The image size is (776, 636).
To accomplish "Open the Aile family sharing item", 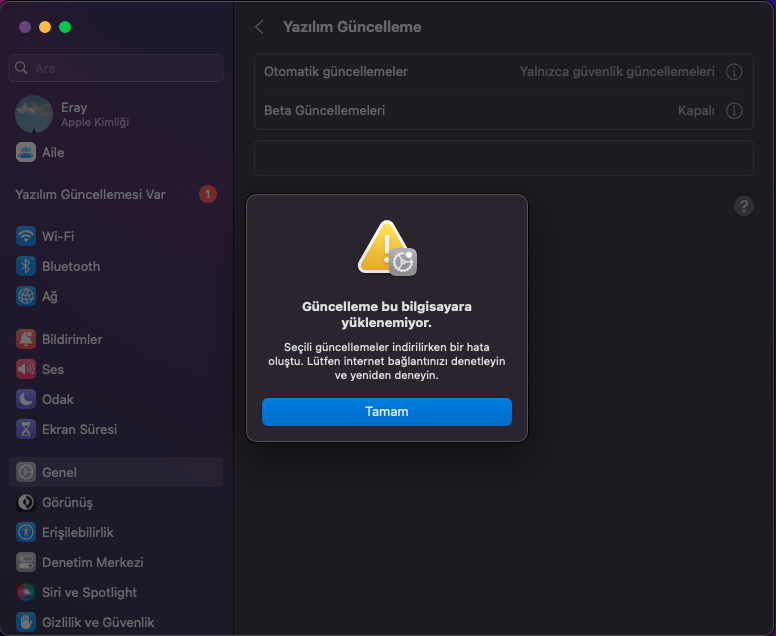I will tap(53, 153).
